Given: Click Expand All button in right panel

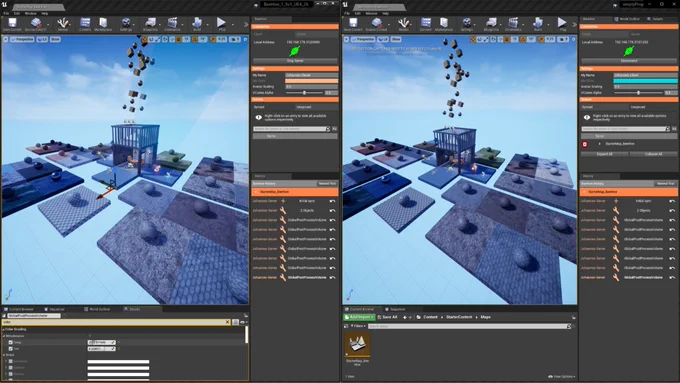Looking at the screenshot, I should click(604, 154).
